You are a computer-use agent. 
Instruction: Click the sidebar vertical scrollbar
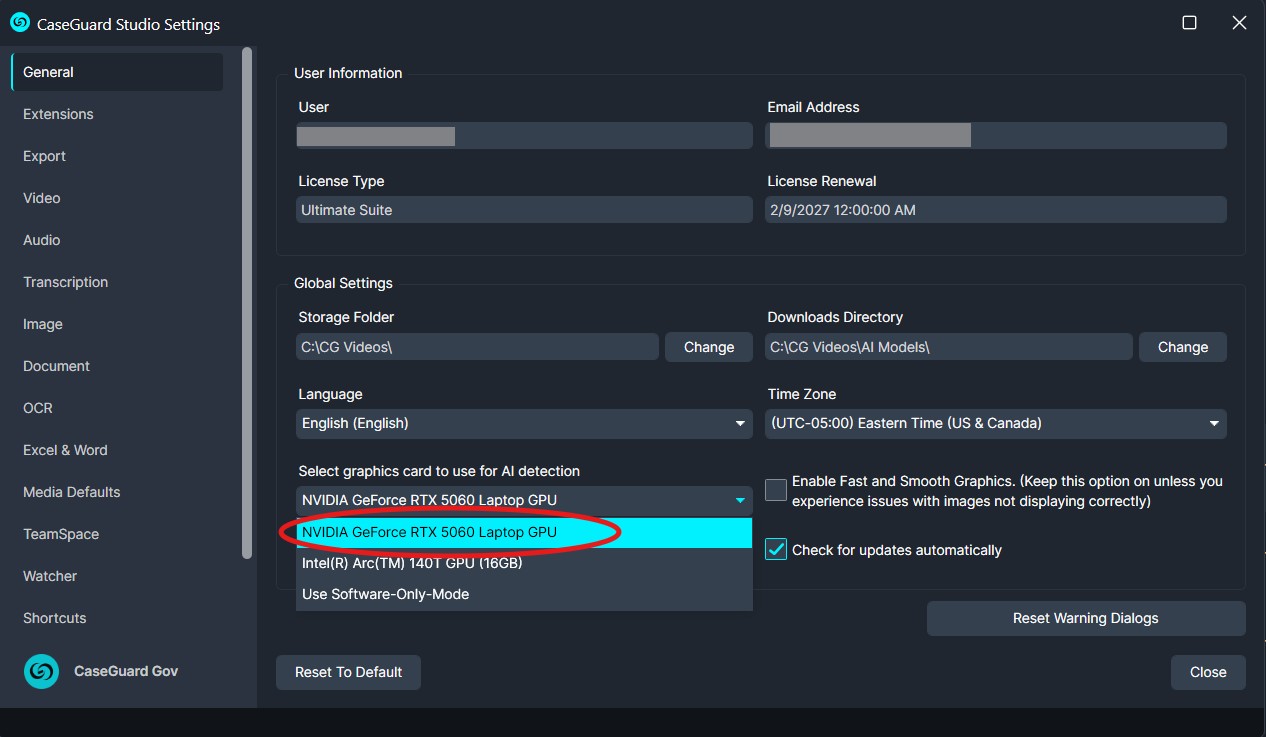247,303
